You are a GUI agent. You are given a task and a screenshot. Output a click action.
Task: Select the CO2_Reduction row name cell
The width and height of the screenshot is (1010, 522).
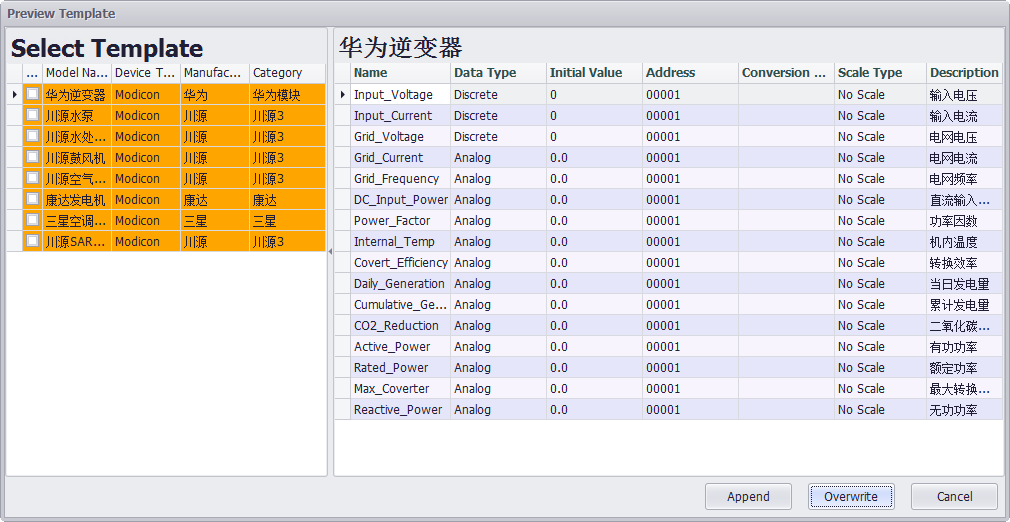coord(399,326)
